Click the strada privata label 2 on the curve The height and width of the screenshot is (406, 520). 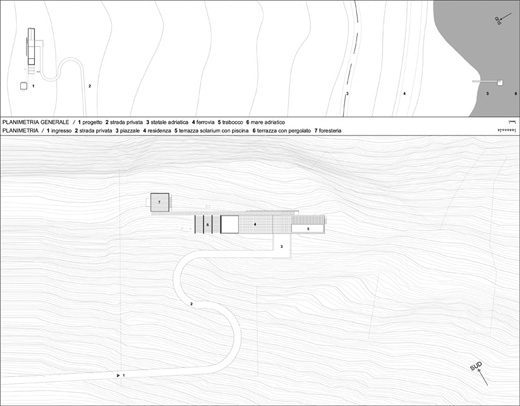pyautogui.click(x=191, y=304)
